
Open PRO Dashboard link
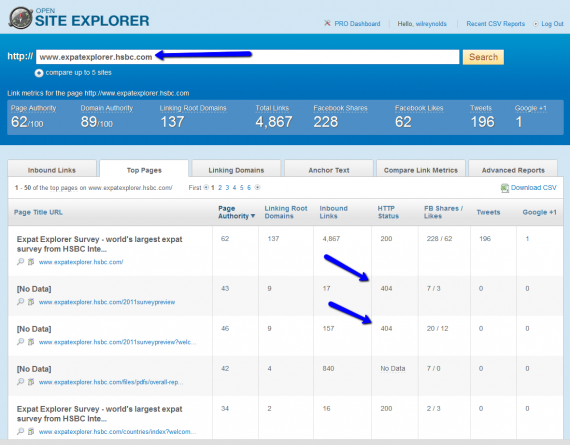pyautogui.click(x=357, y=24)
